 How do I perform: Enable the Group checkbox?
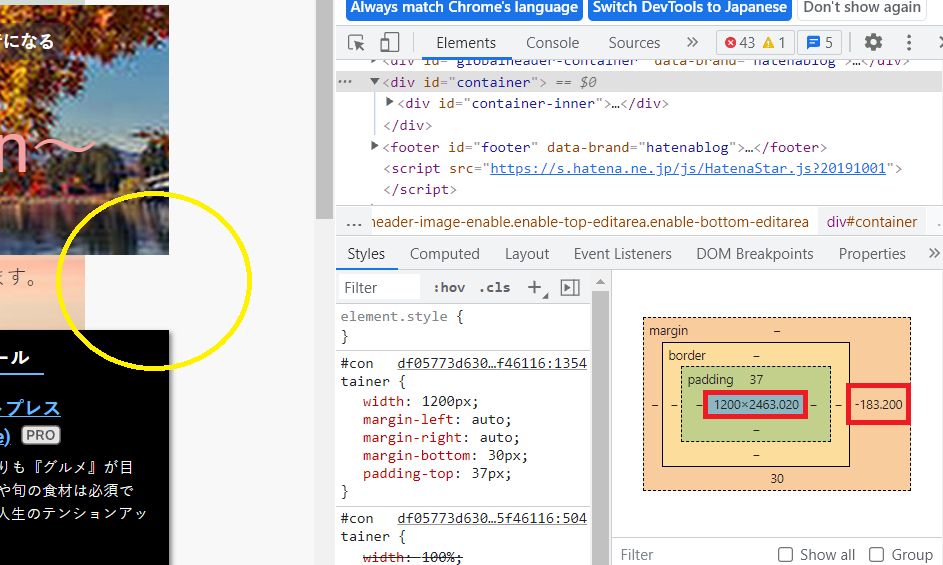tap(876, 554)
